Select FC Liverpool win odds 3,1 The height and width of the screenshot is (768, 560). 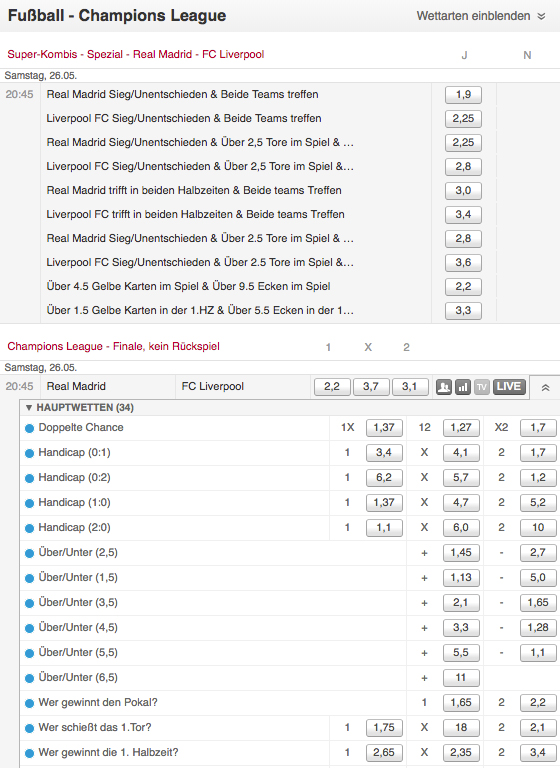click(x=410, y=386)
